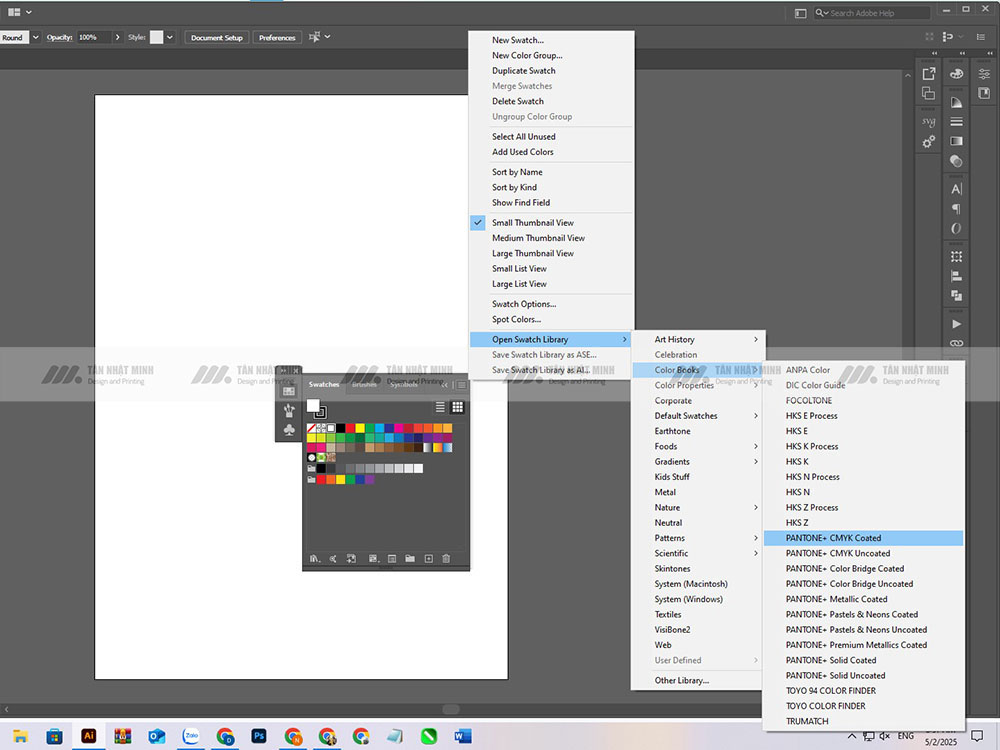Screen dimensions: 1000x750
Task: Open the Character panel icon
Action: pos(956,189)
